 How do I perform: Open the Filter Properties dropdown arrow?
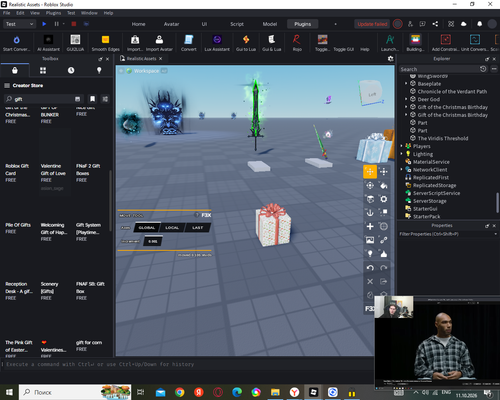click(495, 234)
